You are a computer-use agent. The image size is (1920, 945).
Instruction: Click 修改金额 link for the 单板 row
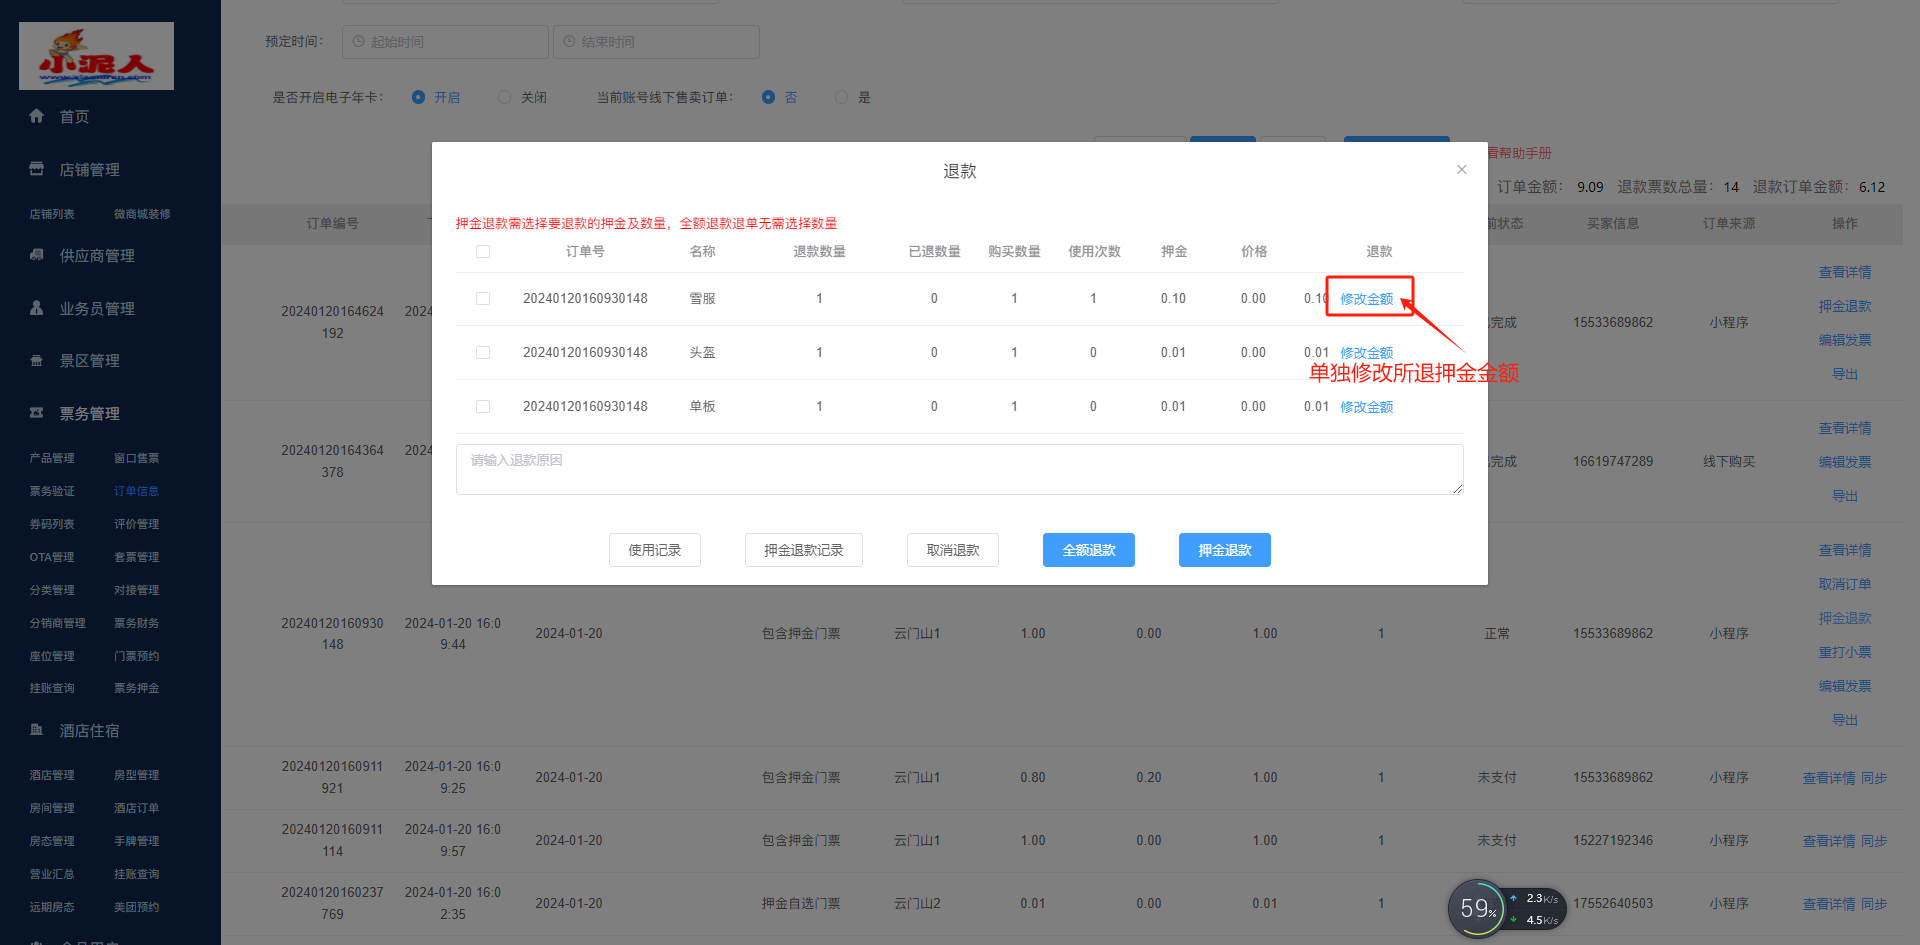pyautogui.click(x=1366, y=407)
